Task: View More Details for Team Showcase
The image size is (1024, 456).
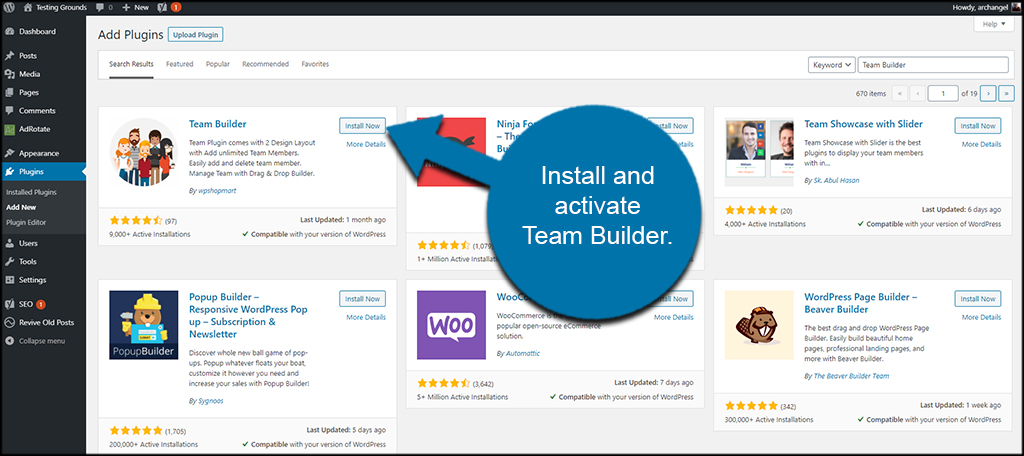Action: [981, 144]
